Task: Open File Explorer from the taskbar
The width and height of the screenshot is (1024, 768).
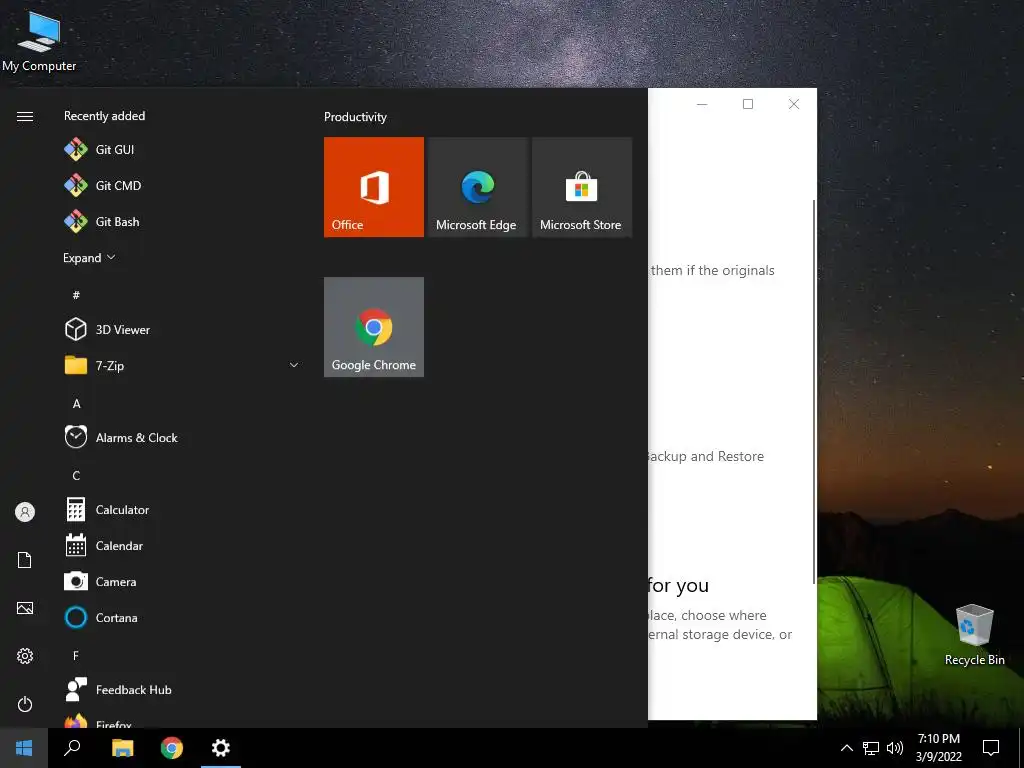Action: pyautogui.click(x=122, y=748)
